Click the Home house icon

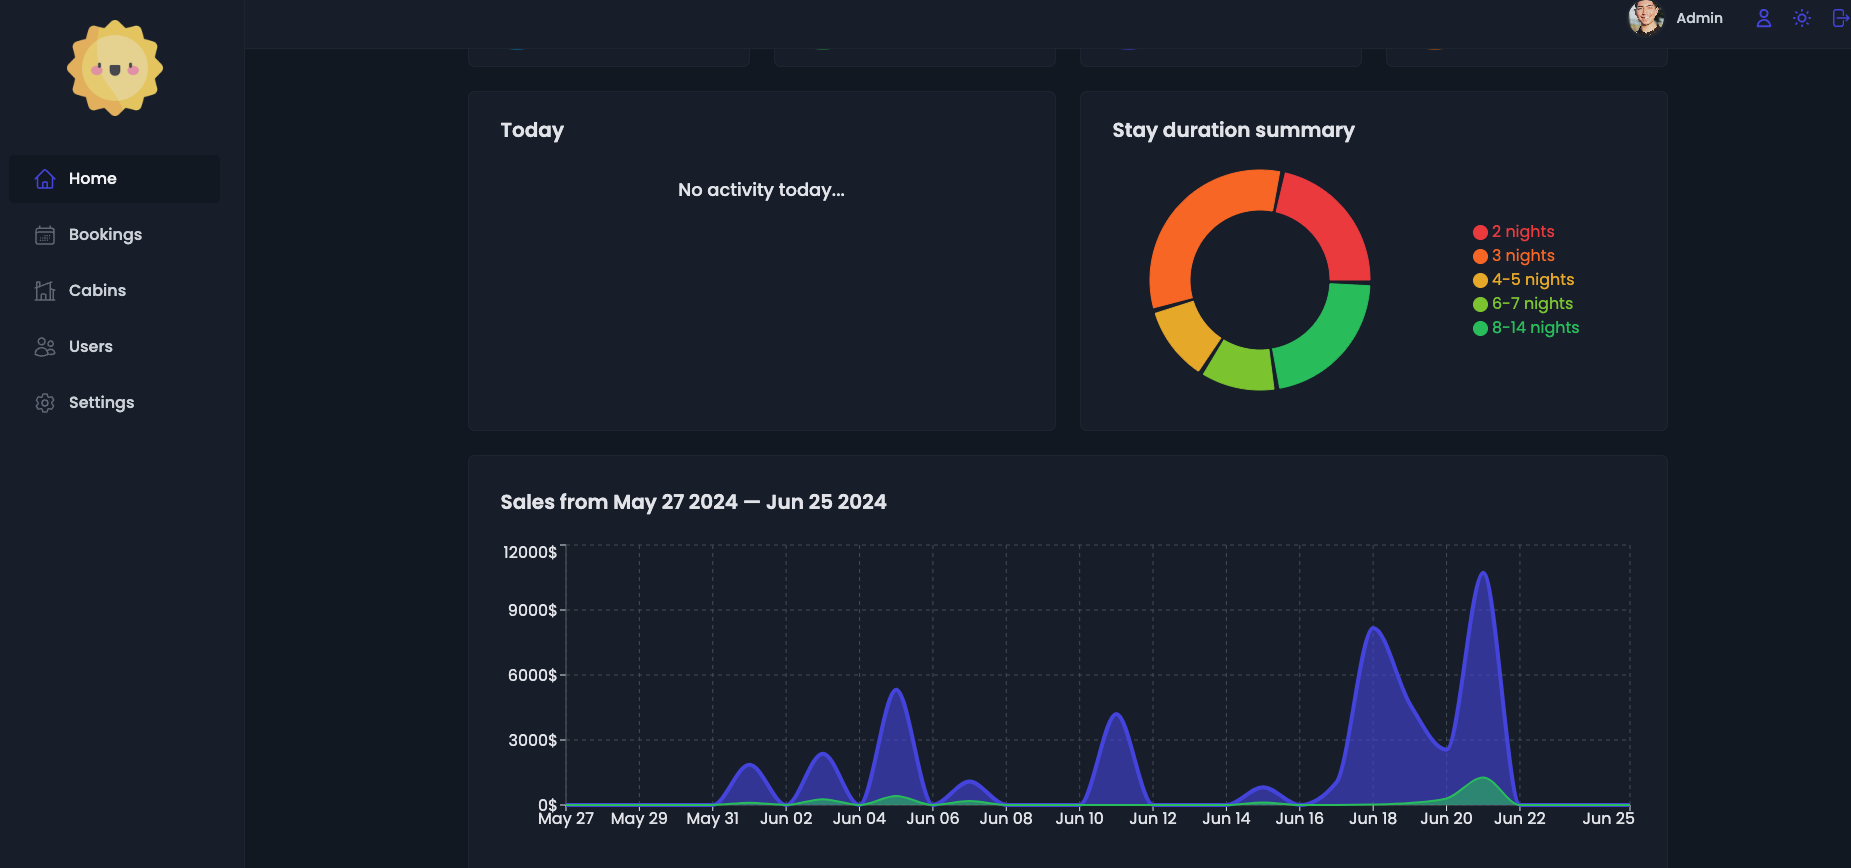pos(45,179)
